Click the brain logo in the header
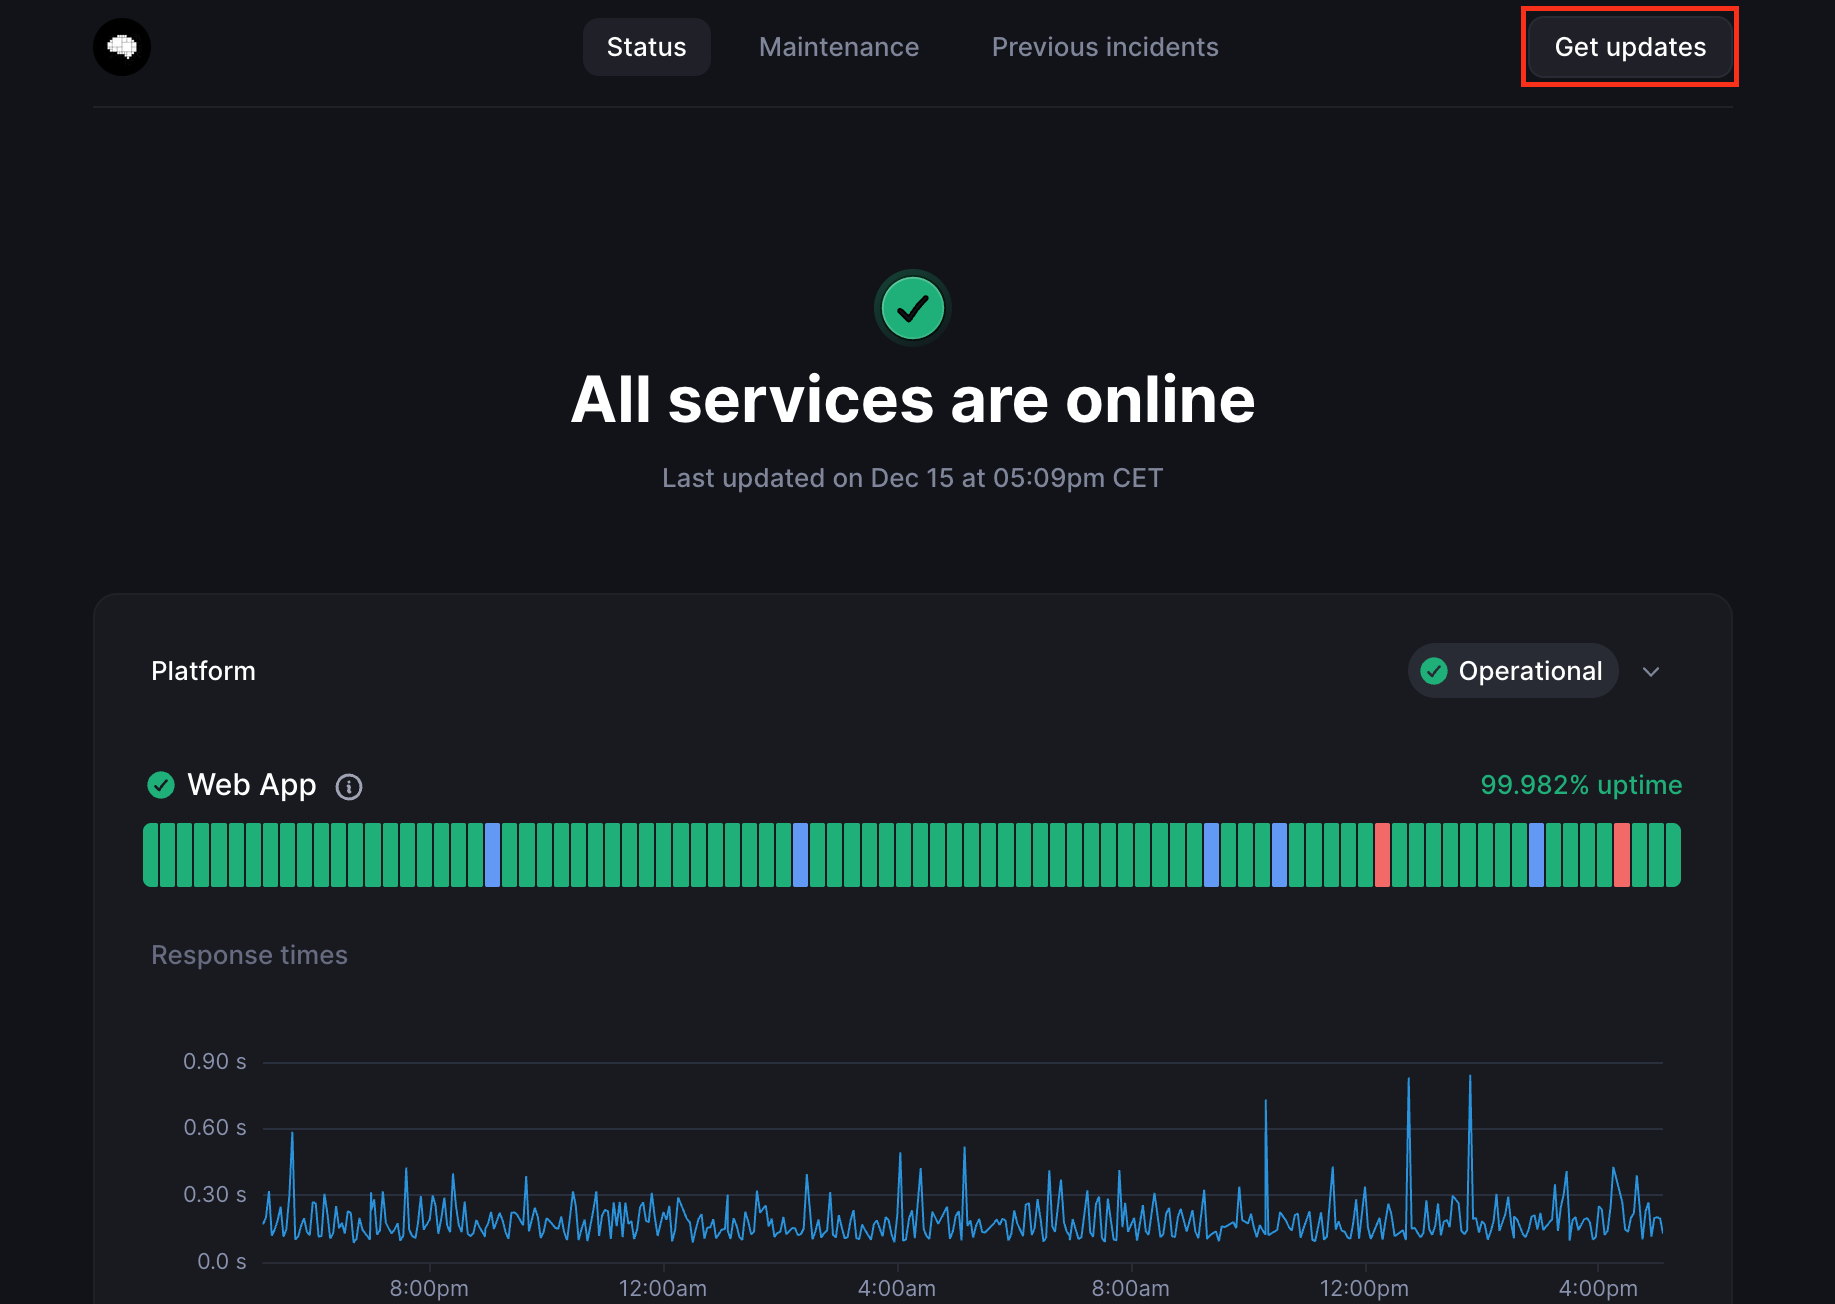 122,47
